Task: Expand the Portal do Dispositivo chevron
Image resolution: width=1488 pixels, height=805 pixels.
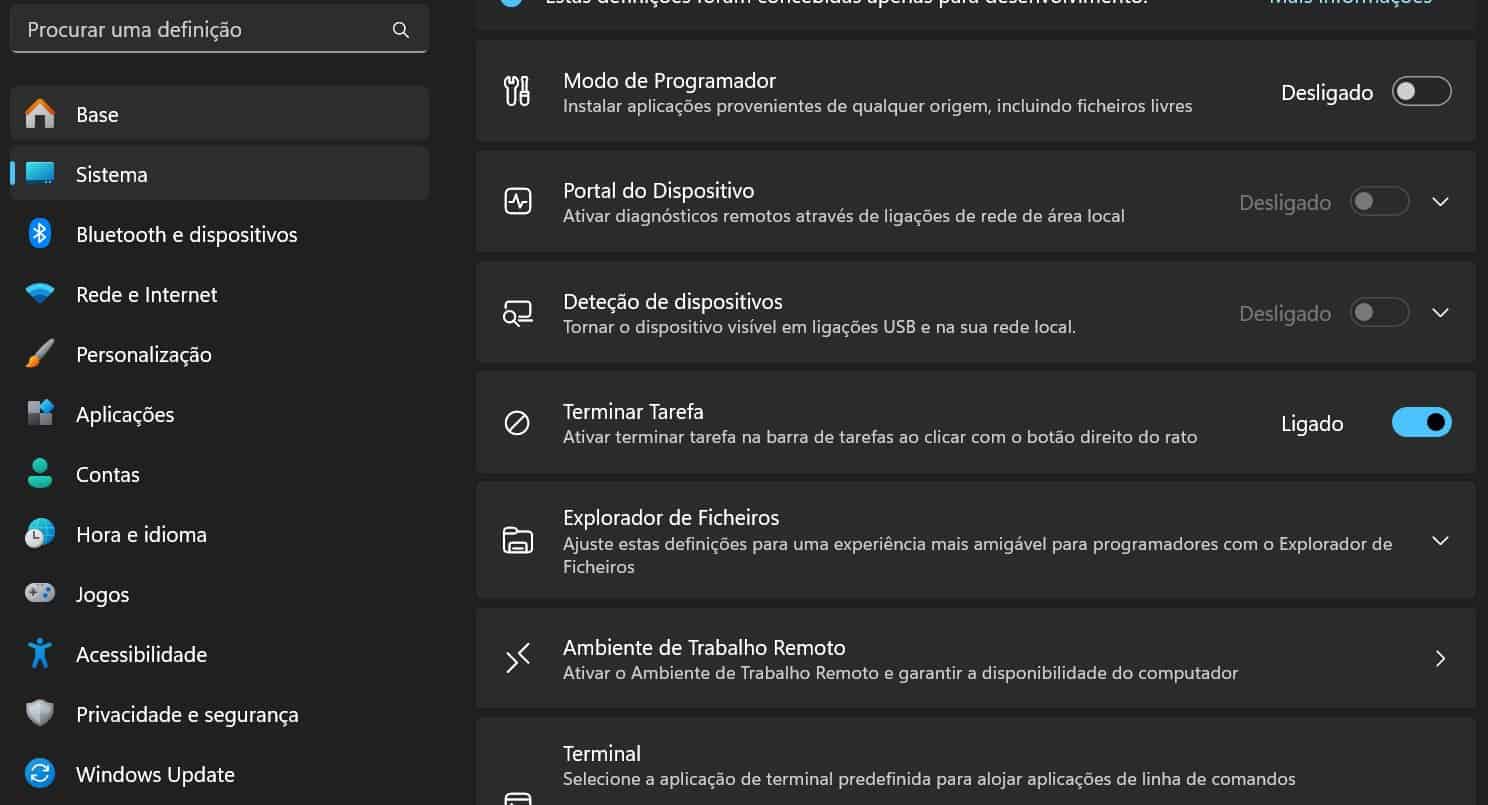Action: click(1440, 202)
